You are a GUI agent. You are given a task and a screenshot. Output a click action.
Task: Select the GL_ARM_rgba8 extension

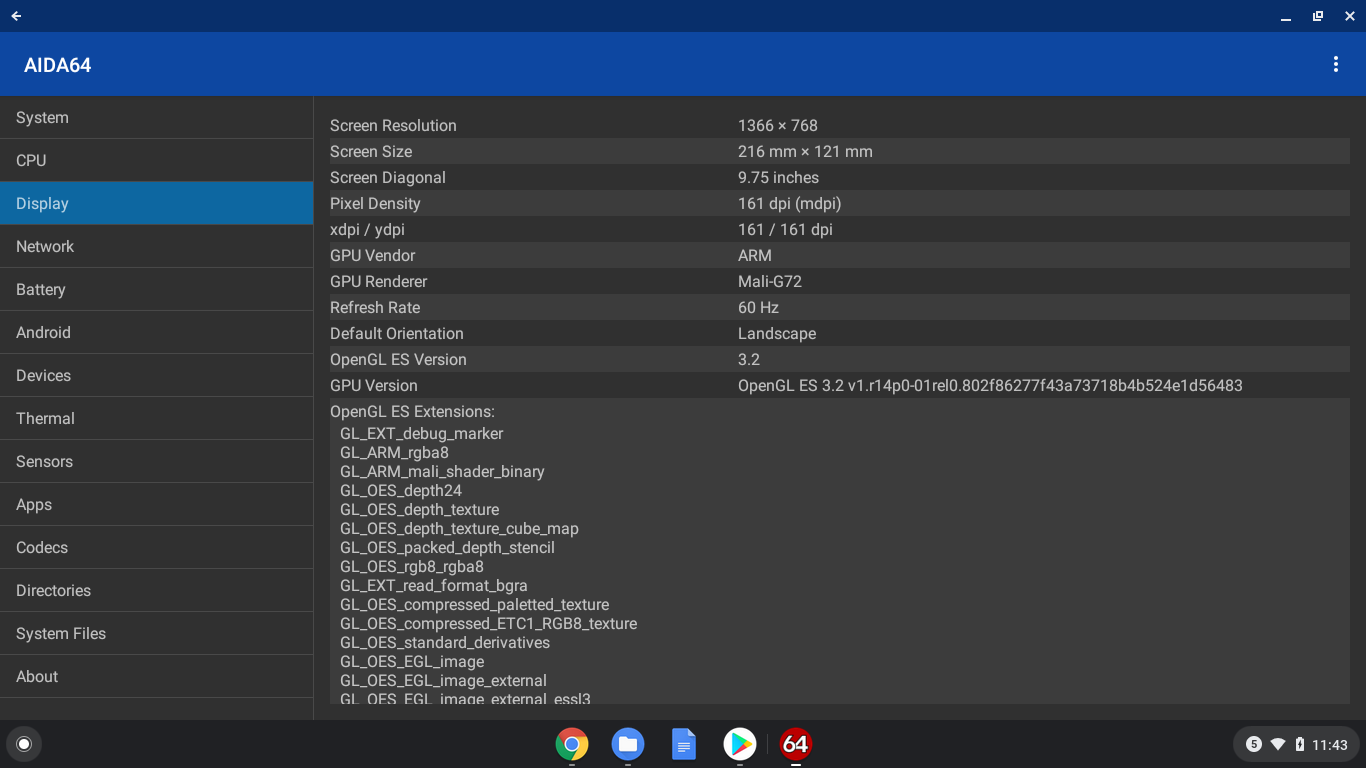pos(394,452)
